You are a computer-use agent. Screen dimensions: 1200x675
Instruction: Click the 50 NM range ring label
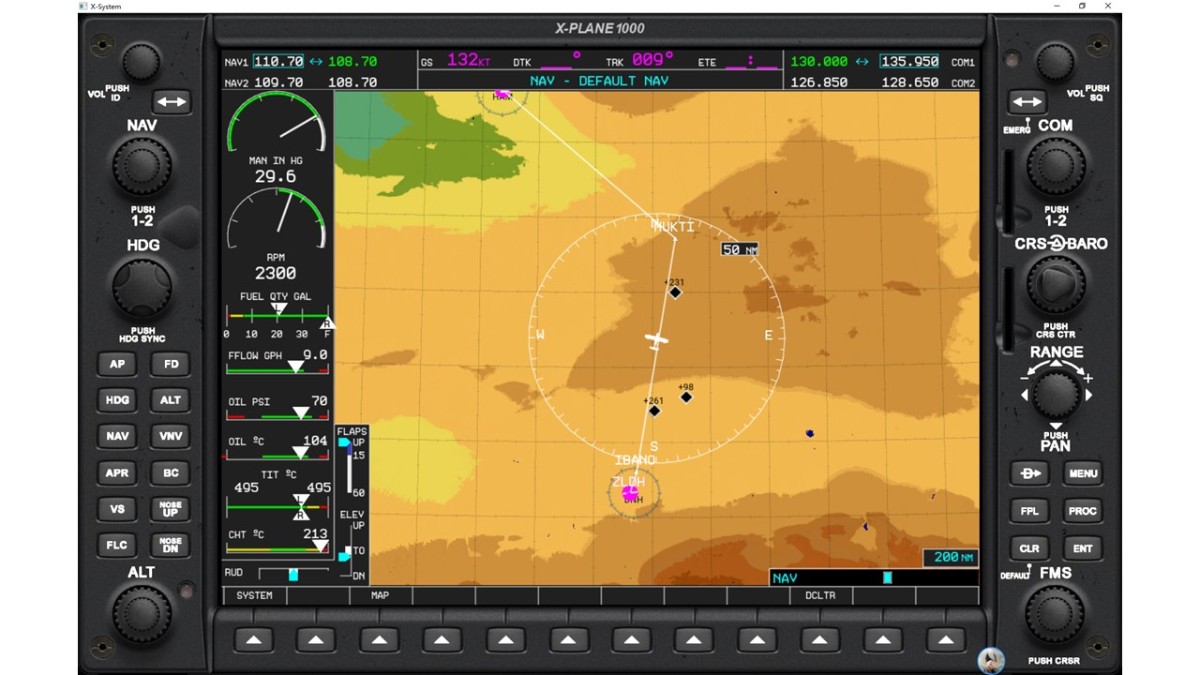tap(739, 250)
